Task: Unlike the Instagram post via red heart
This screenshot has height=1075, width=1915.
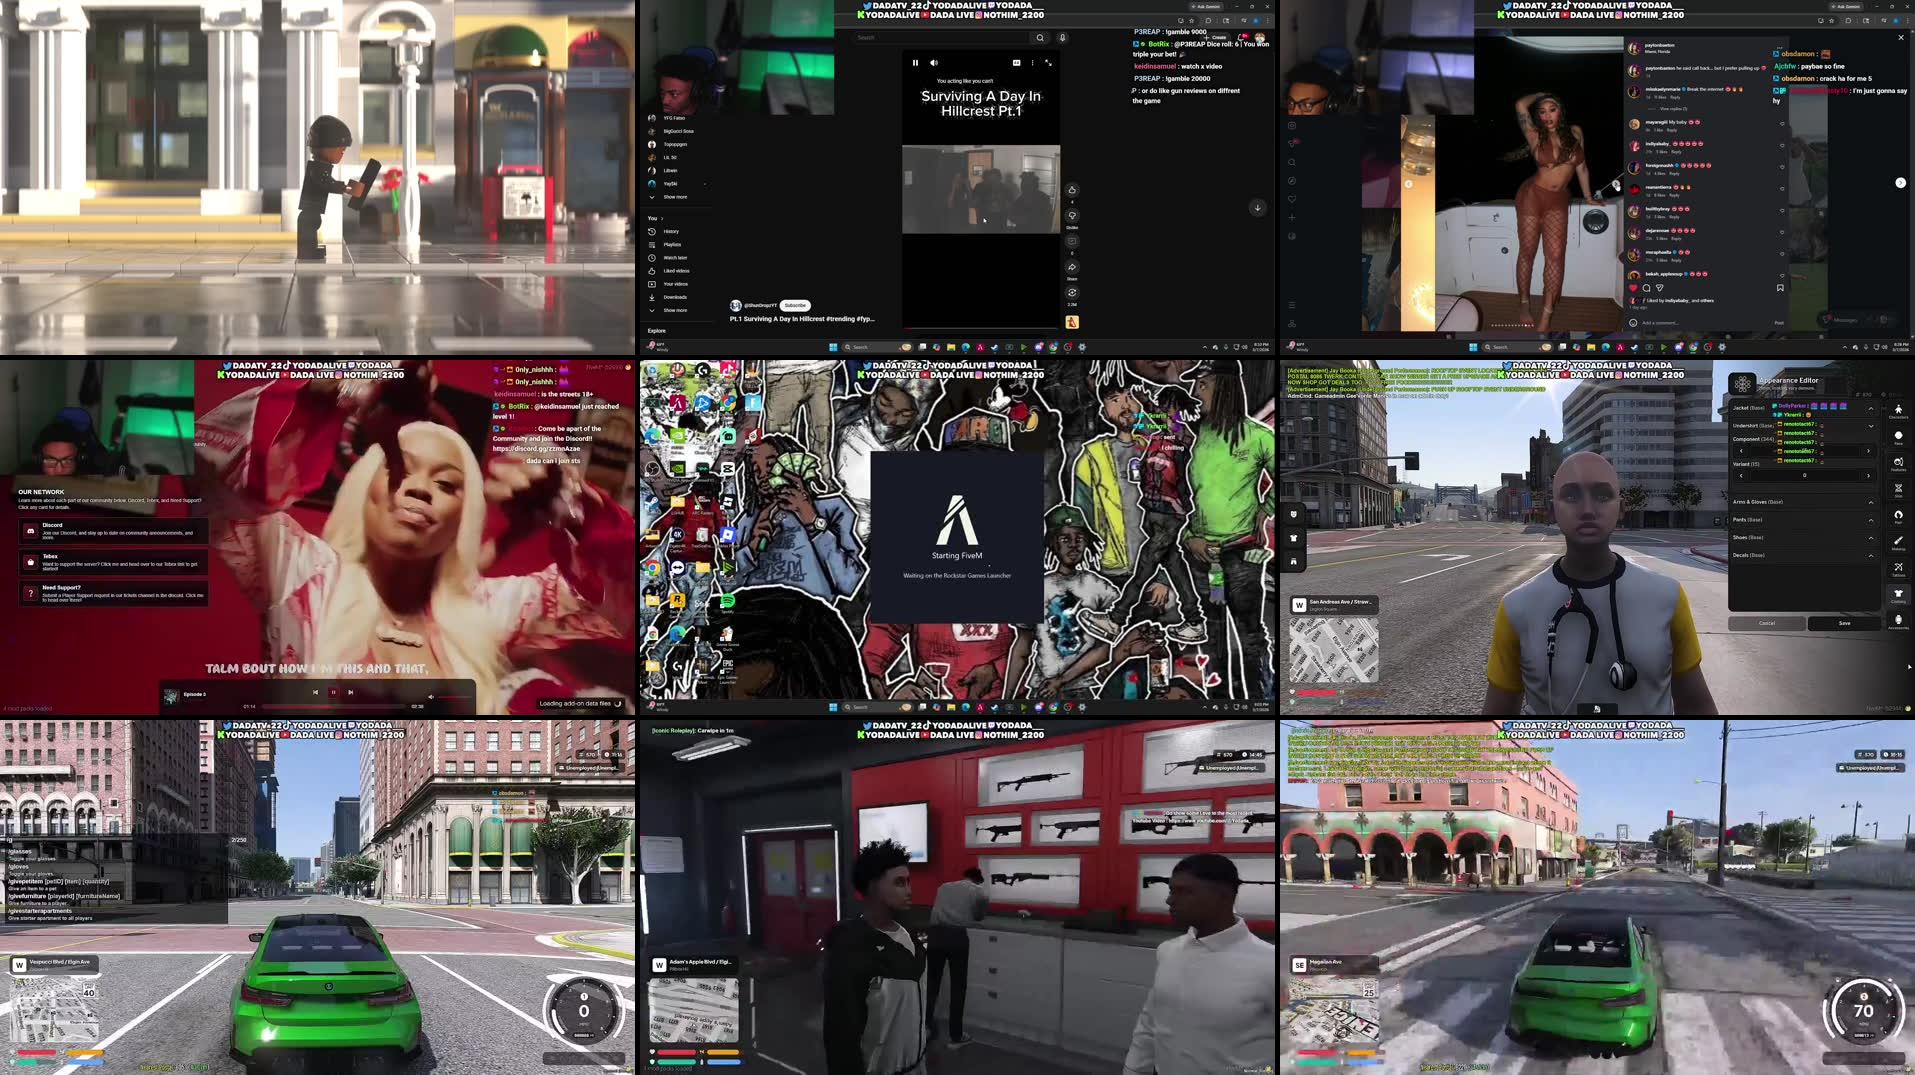Action: (1634, 288)
